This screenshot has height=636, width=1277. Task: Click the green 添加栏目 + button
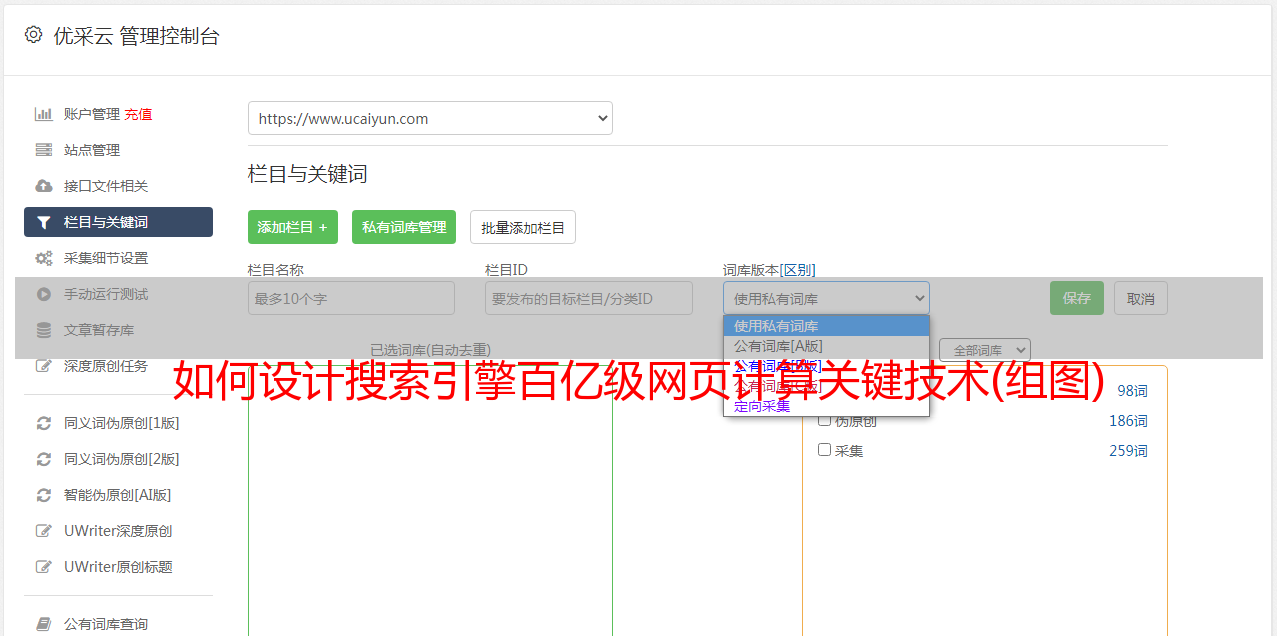[293, 227]
